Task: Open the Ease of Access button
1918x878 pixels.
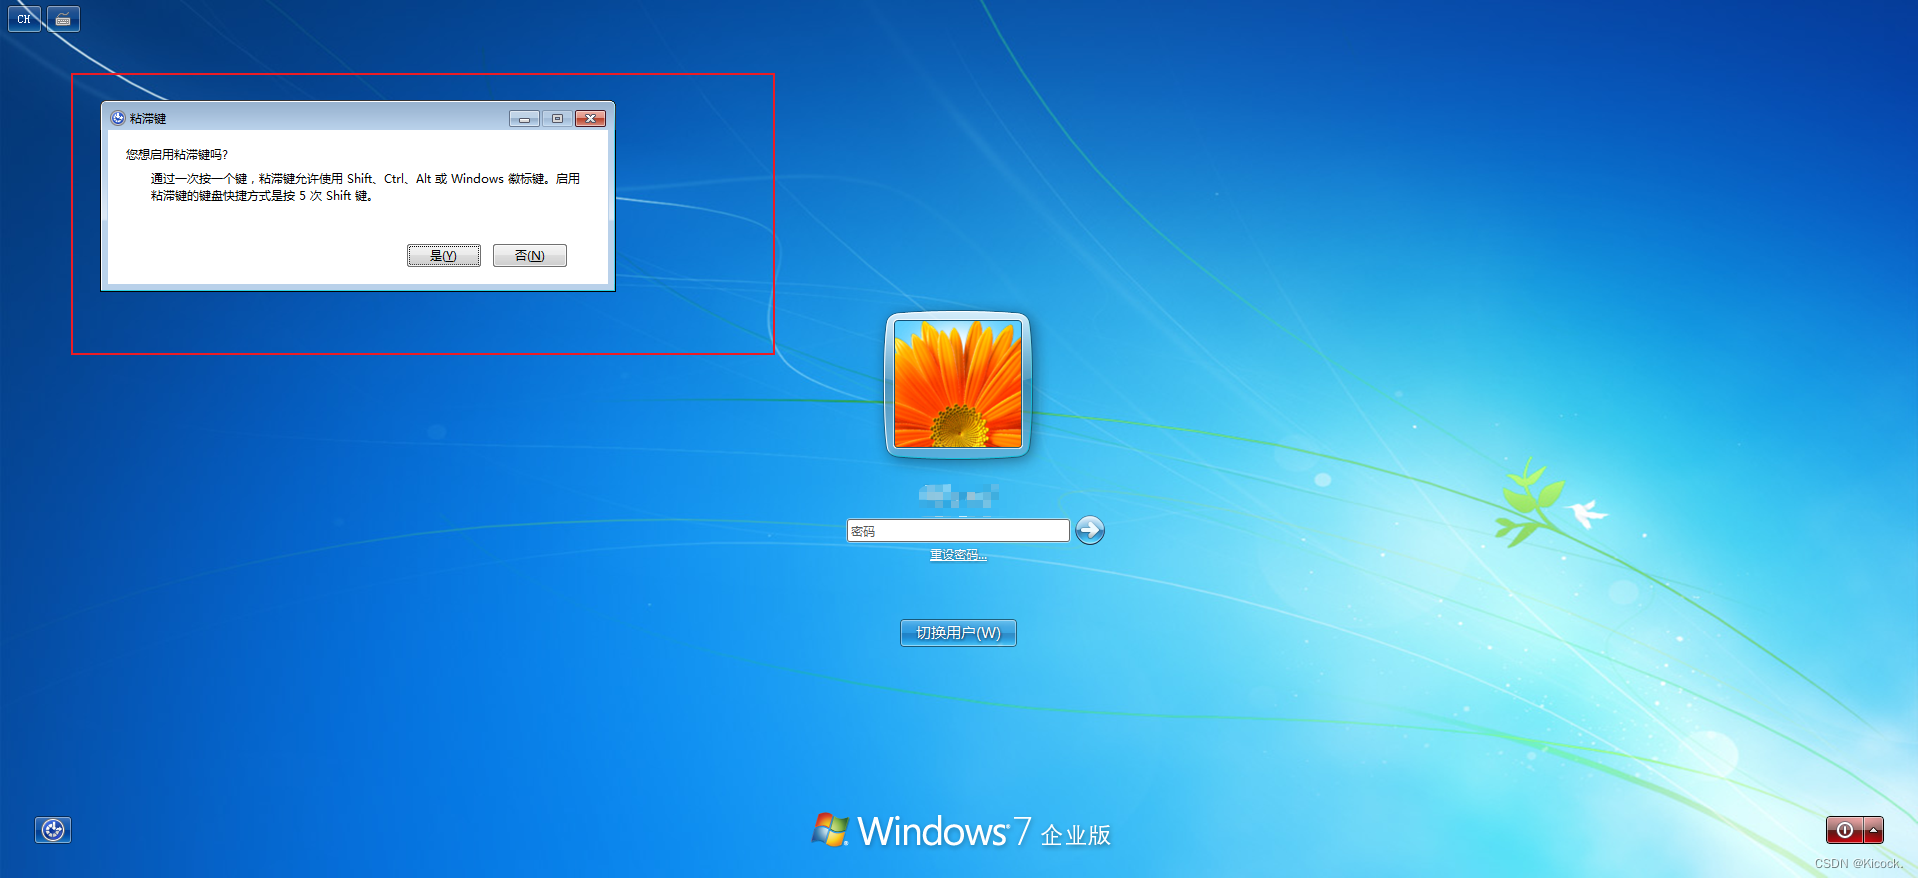Action: (53, 829)
